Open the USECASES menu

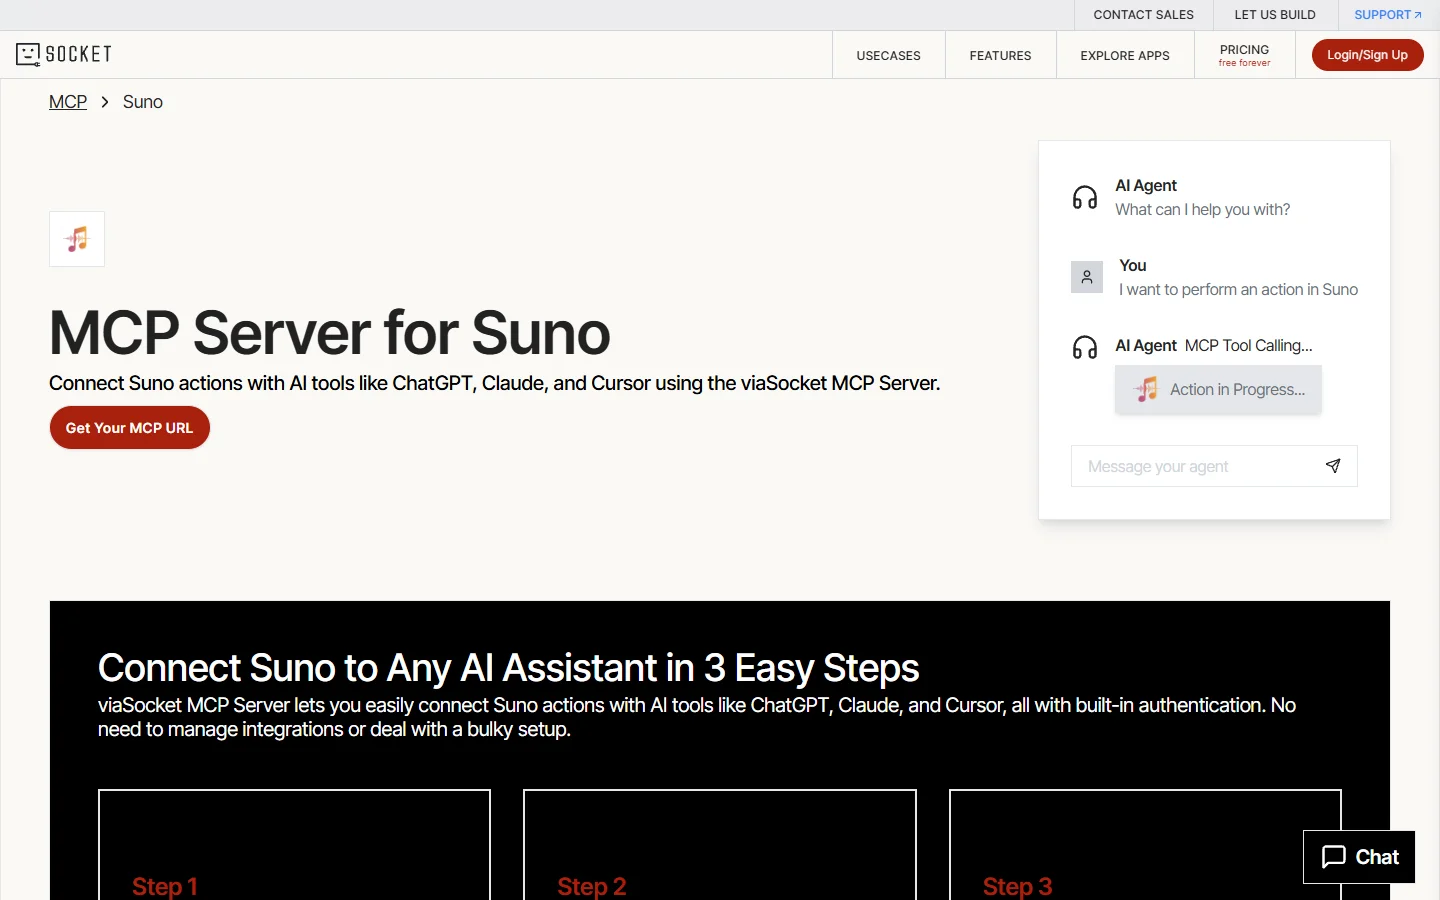[x=889, y=55]
